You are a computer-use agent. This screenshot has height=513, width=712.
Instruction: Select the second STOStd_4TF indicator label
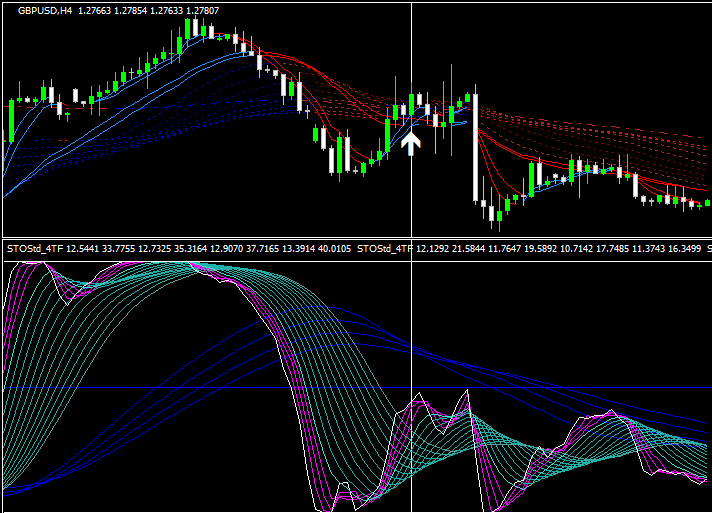[x=385, y=248]
